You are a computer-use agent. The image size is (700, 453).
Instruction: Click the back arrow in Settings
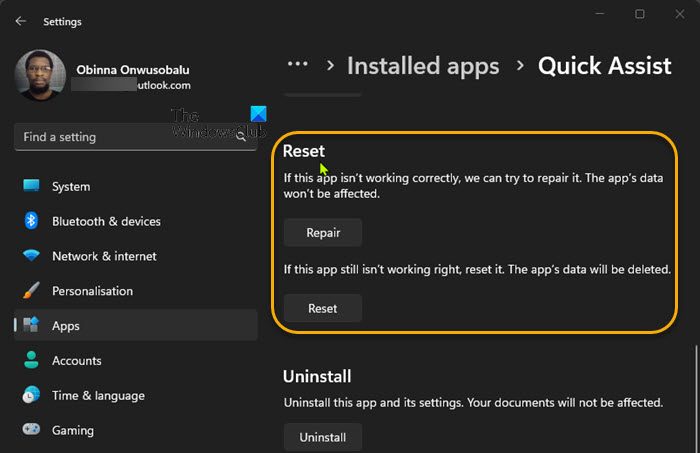pos(21,21)
